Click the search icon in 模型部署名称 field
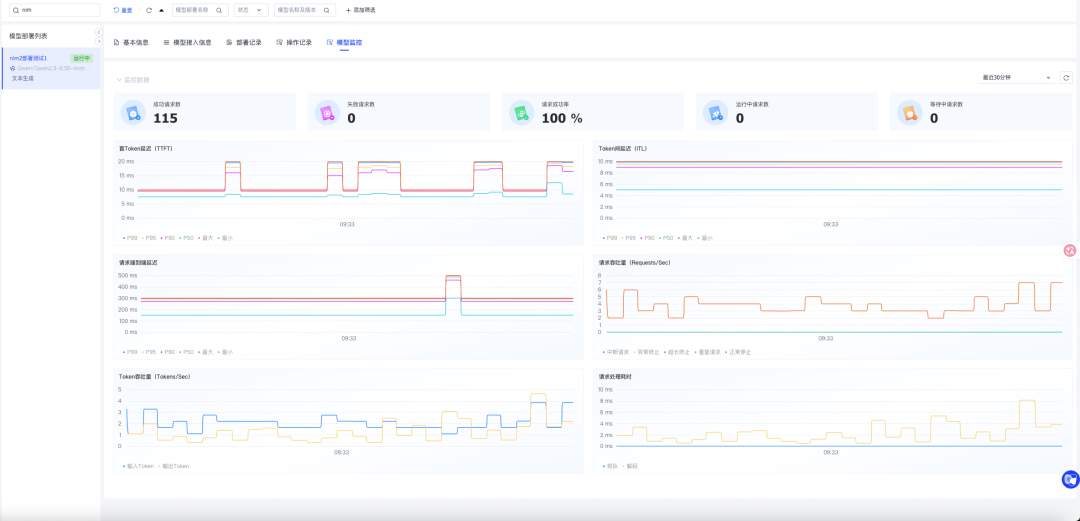This screenshot has width=1080, height=521. (219, 10)
